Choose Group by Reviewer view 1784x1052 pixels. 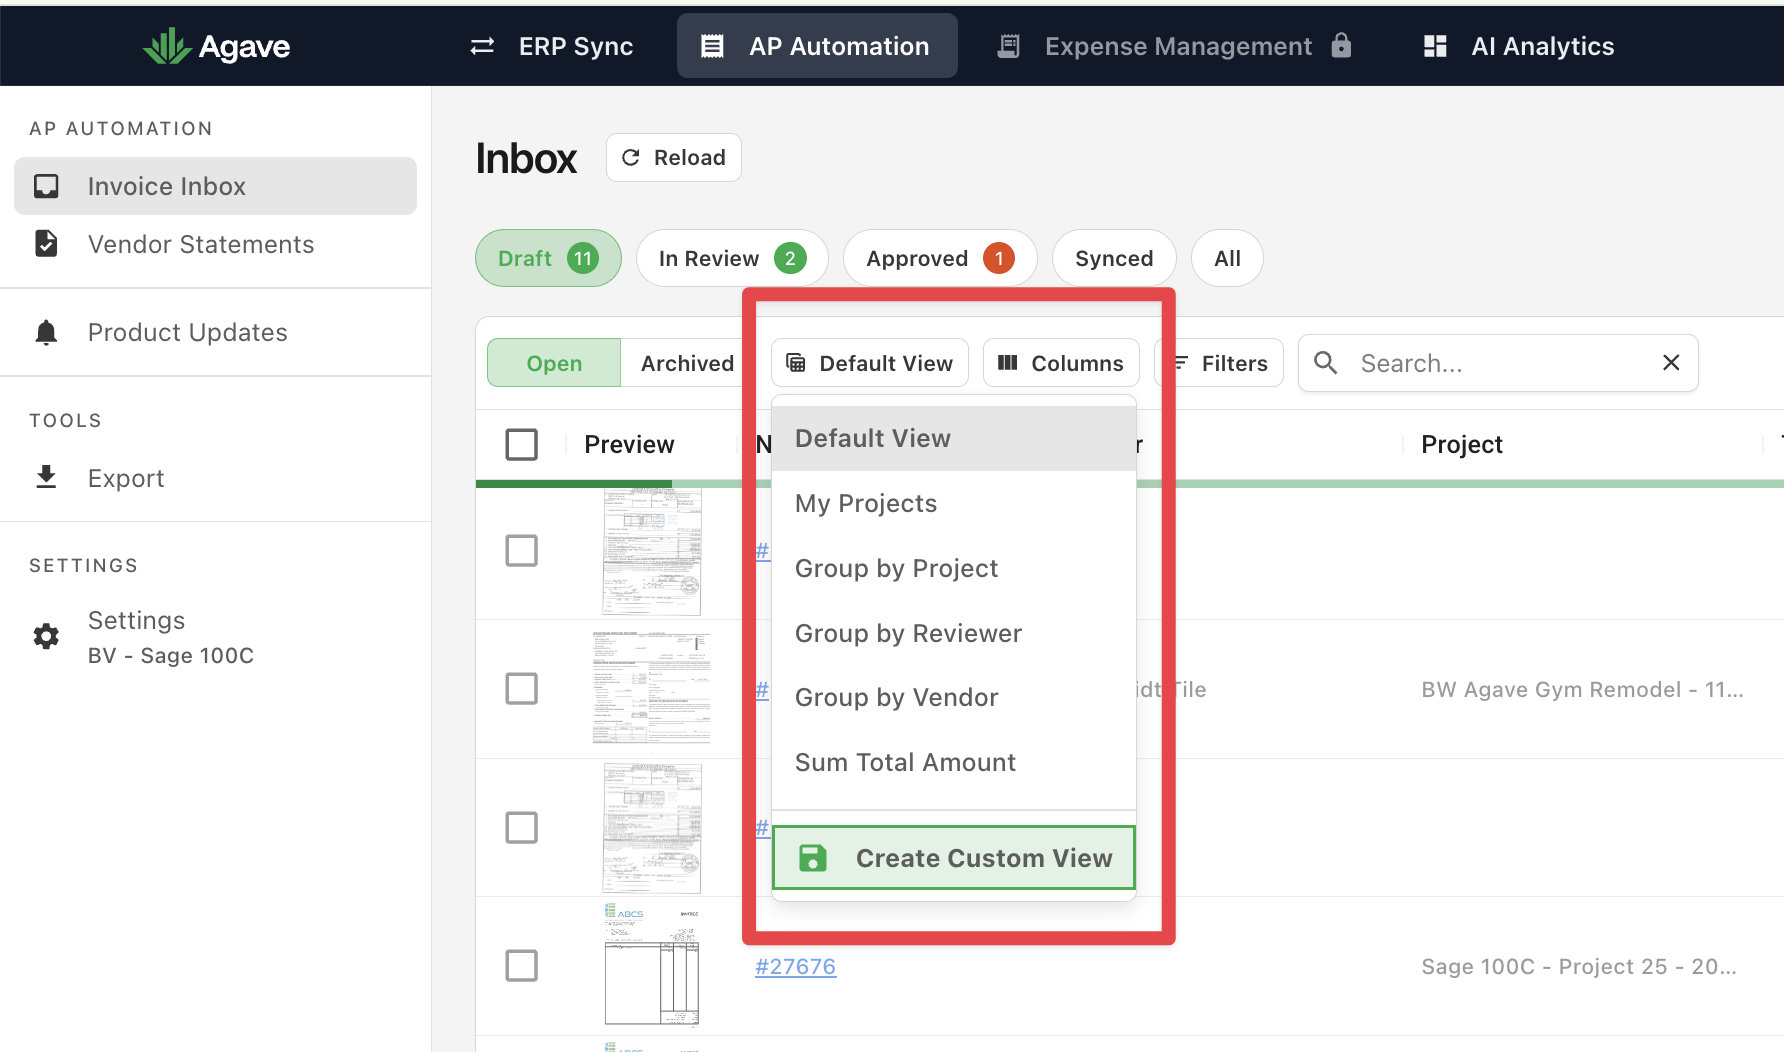click(x=954, y=633)
